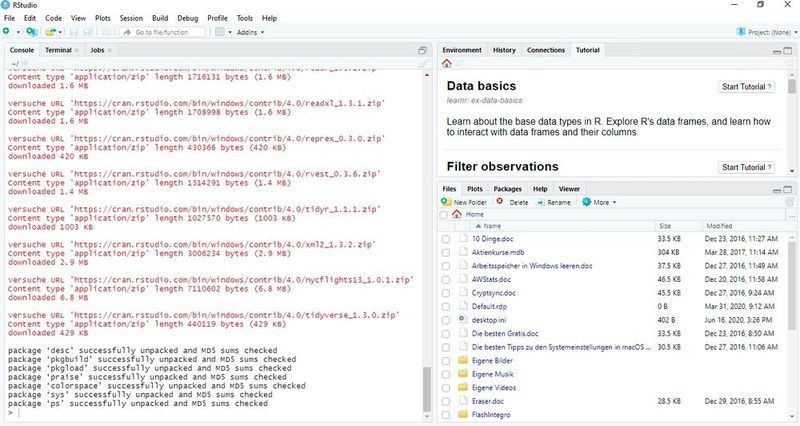Image resolution: width=800 pixels, height=426 pixels.
Task: Open the workspace panes dropdown arrow
Action: click(x=230, y=32)
